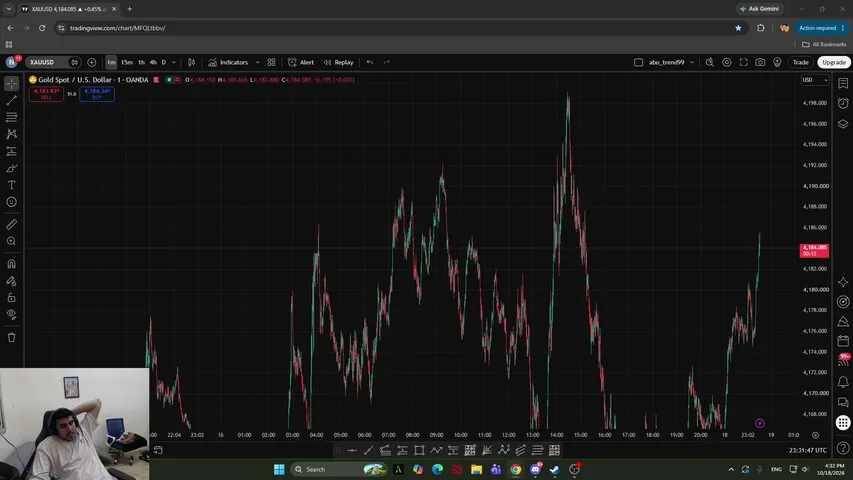Open the ideas lightbulb publish icon
The image size is (853, 480).
pos(777,62)
